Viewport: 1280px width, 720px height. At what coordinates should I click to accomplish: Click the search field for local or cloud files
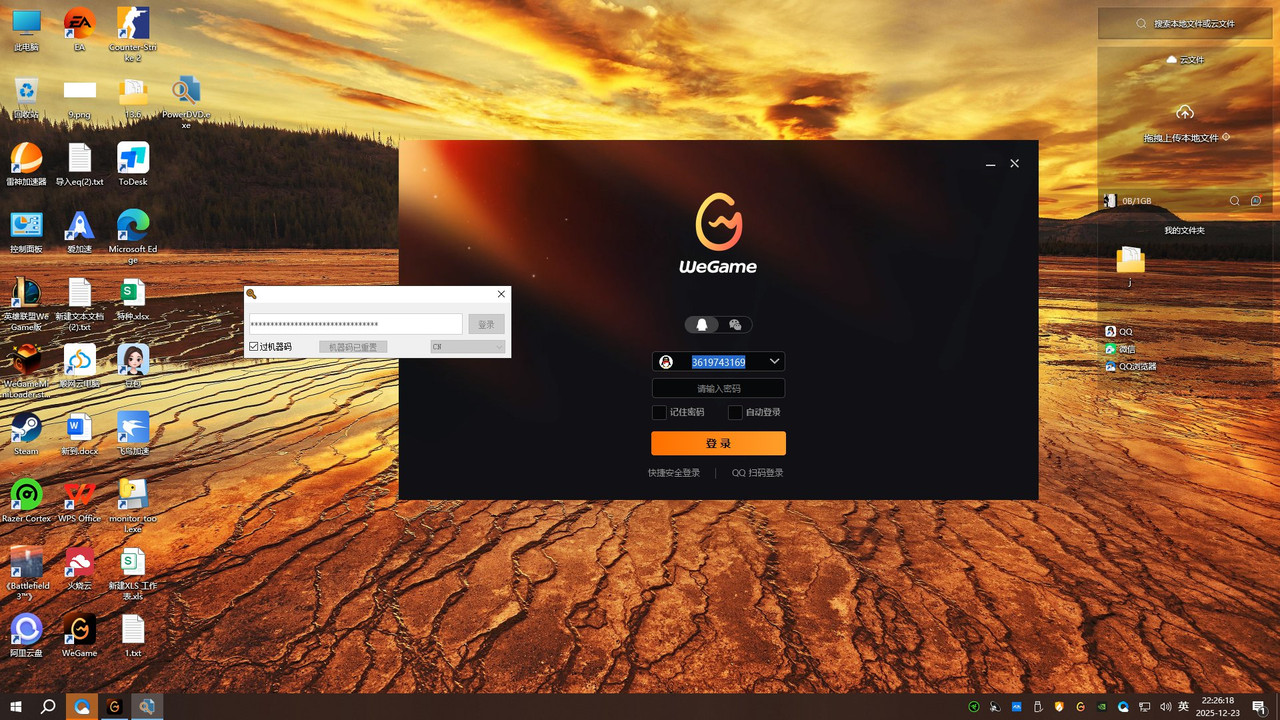1185,23
